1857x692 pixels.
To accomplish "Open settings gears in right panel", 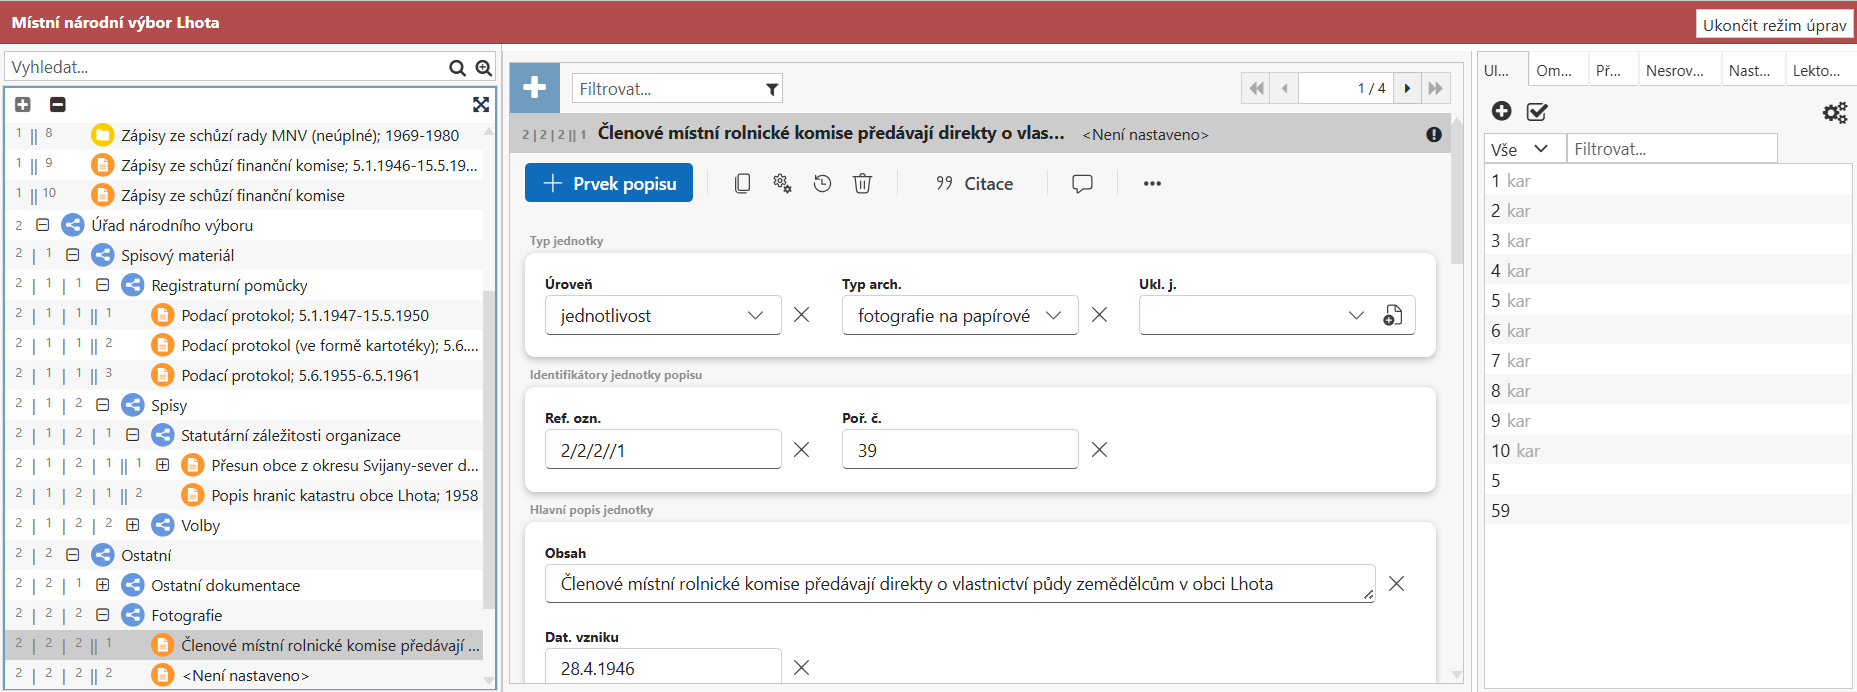I will coord(1834,112).
